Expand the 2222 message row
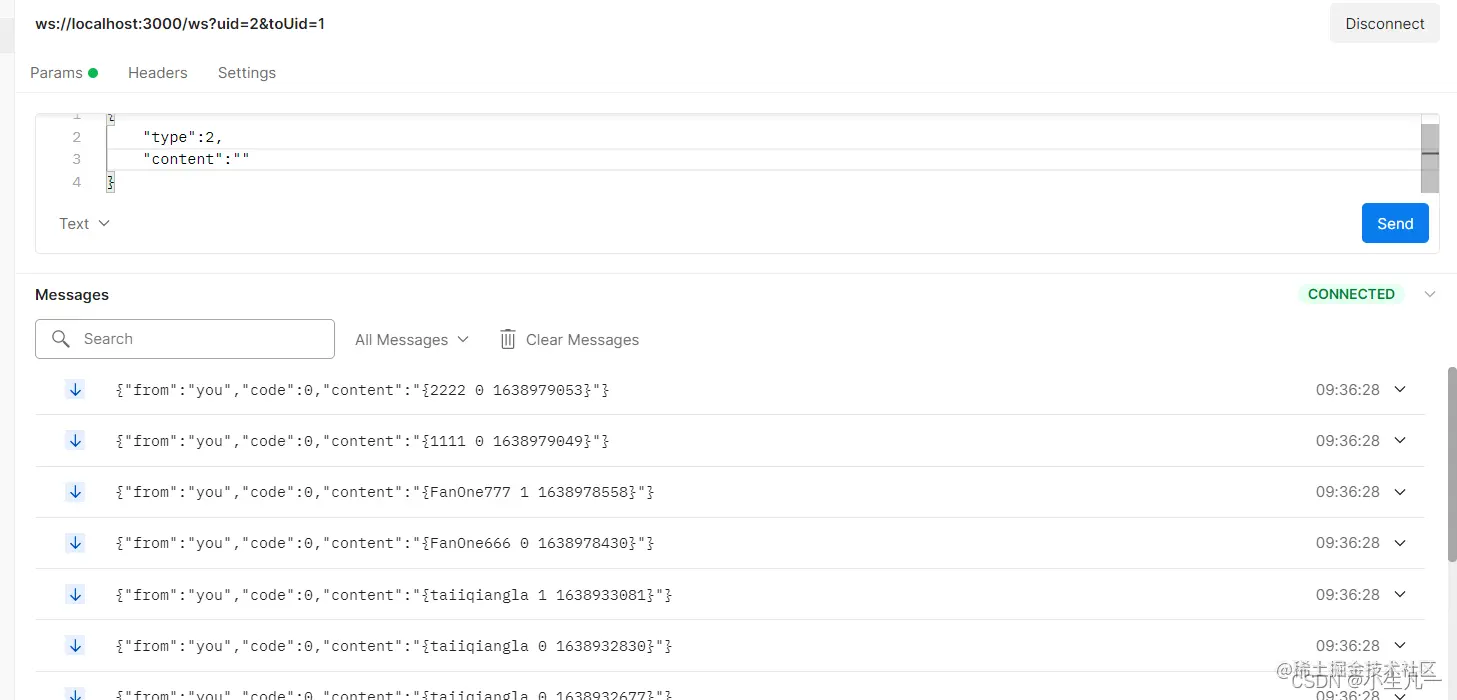 1400,390
